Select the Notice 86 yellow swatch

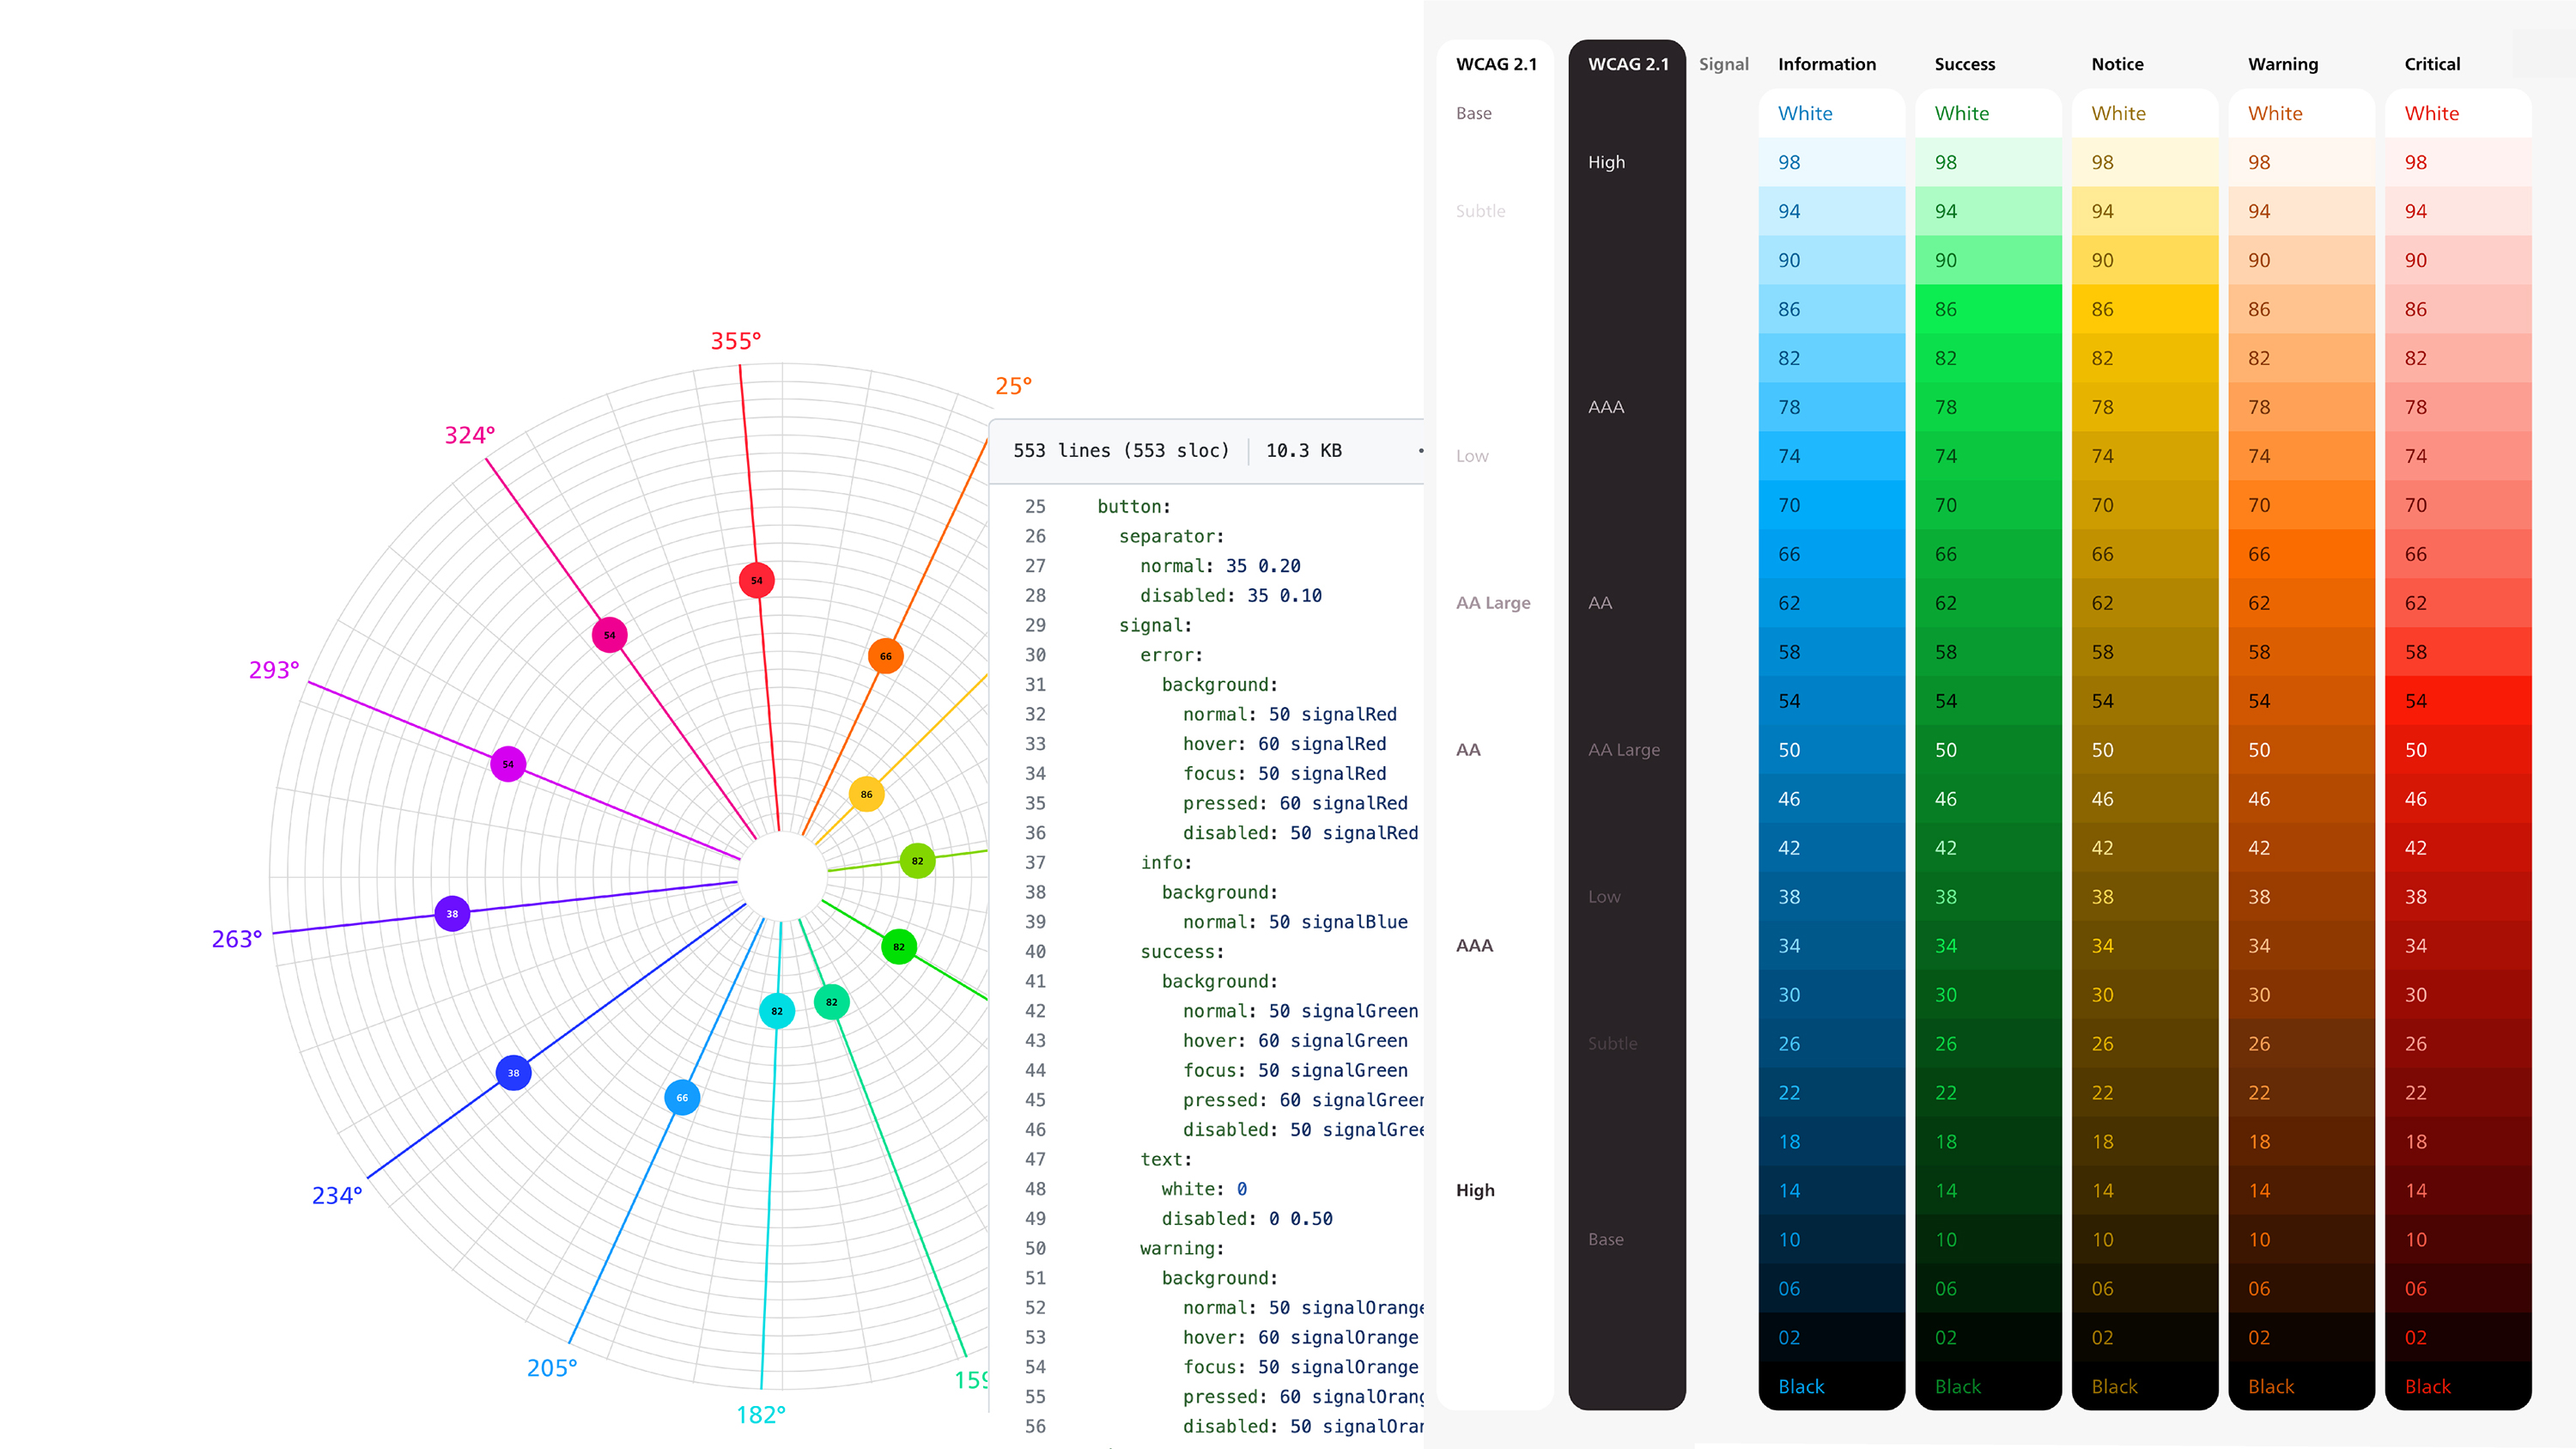pyautogui.click(x=2144, y=309)
